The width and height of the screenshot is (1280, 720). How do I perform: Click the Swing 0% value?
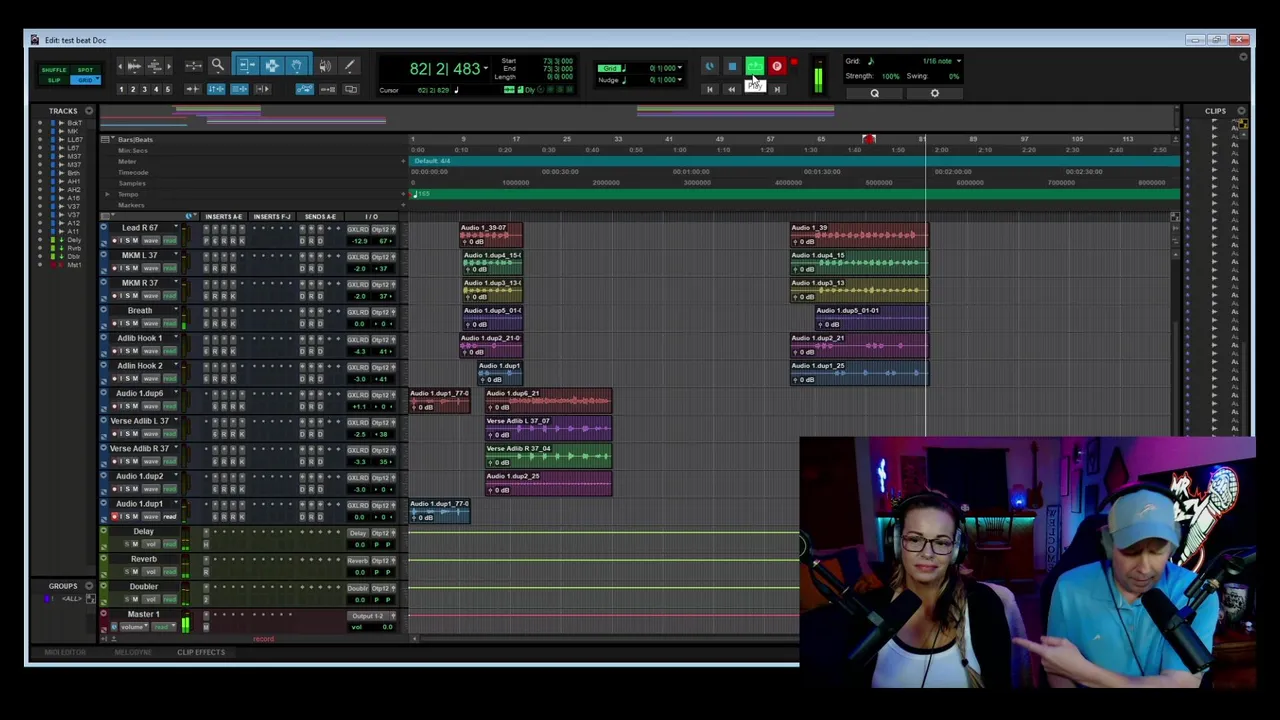coord(954,76)
